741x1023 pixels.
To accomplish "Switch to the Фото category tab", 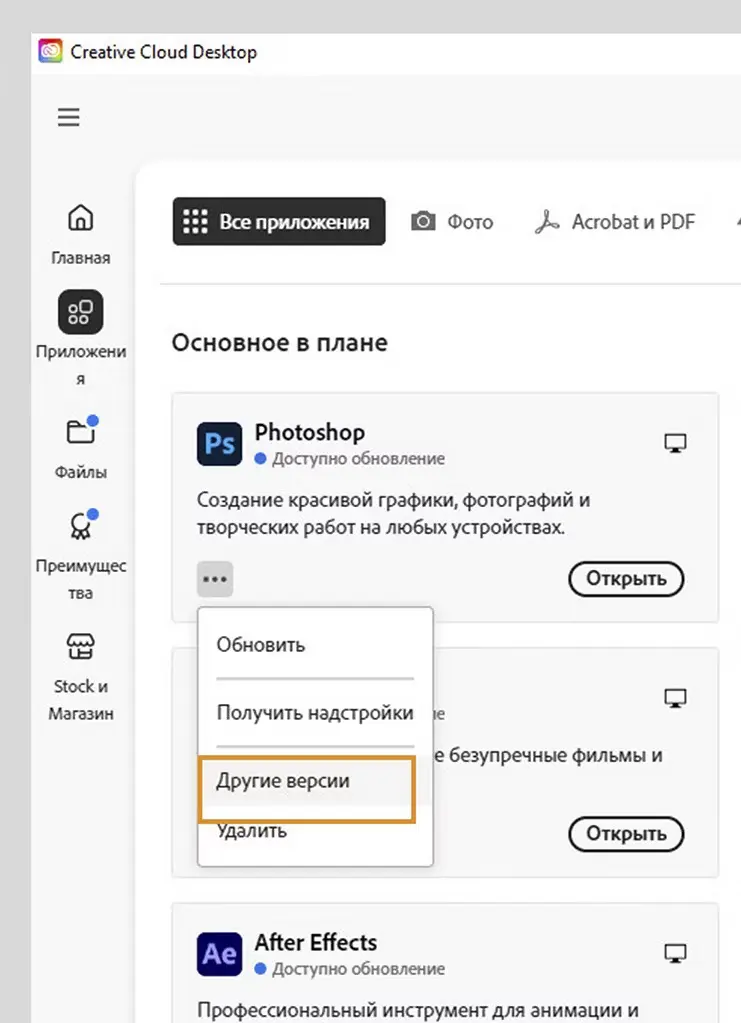I will (453, 222).
